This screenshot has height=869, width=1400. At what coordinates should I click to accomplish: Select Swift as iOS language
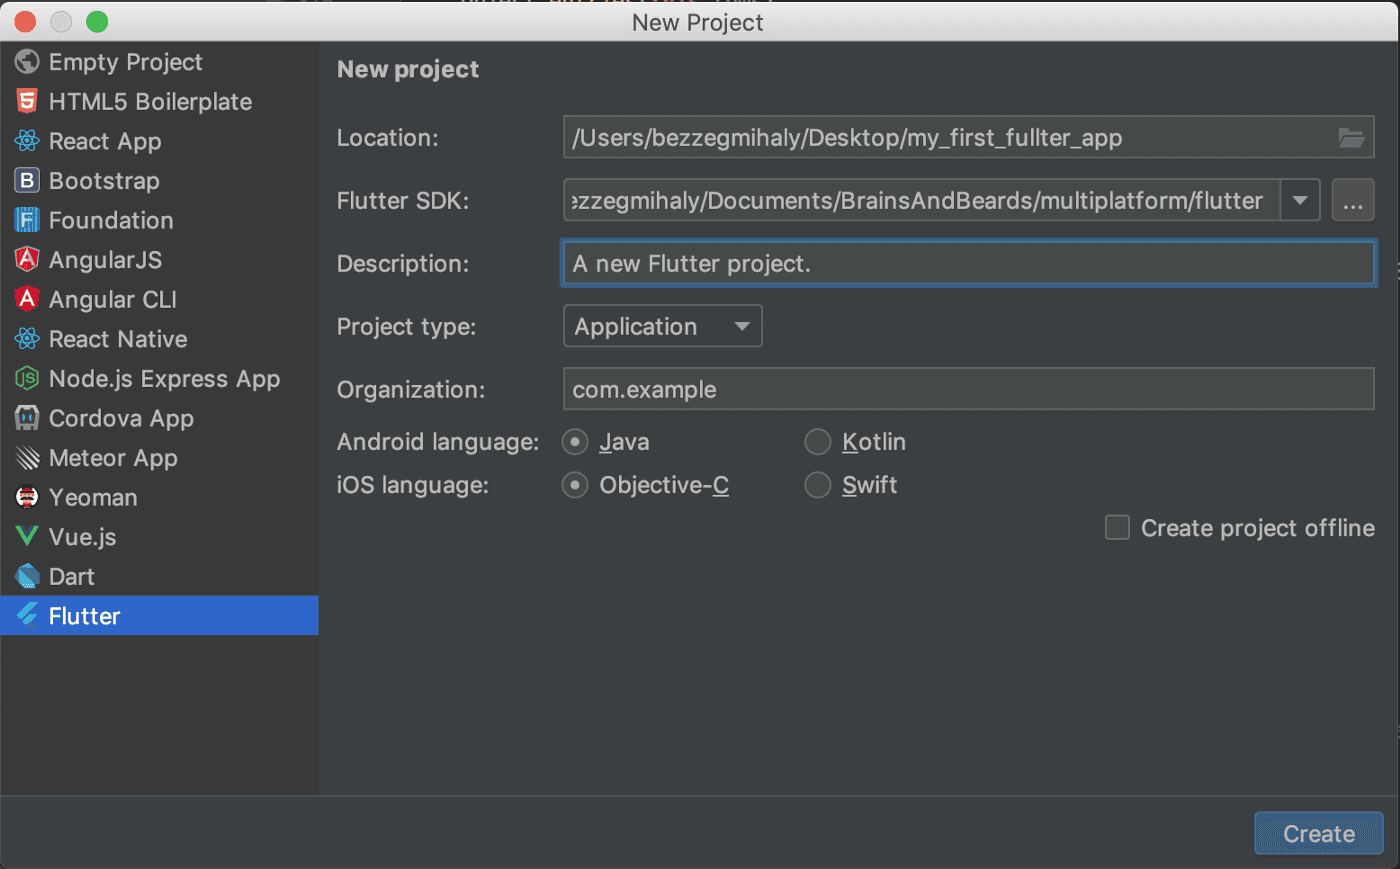pyautogui.click(x=818, y=485)
